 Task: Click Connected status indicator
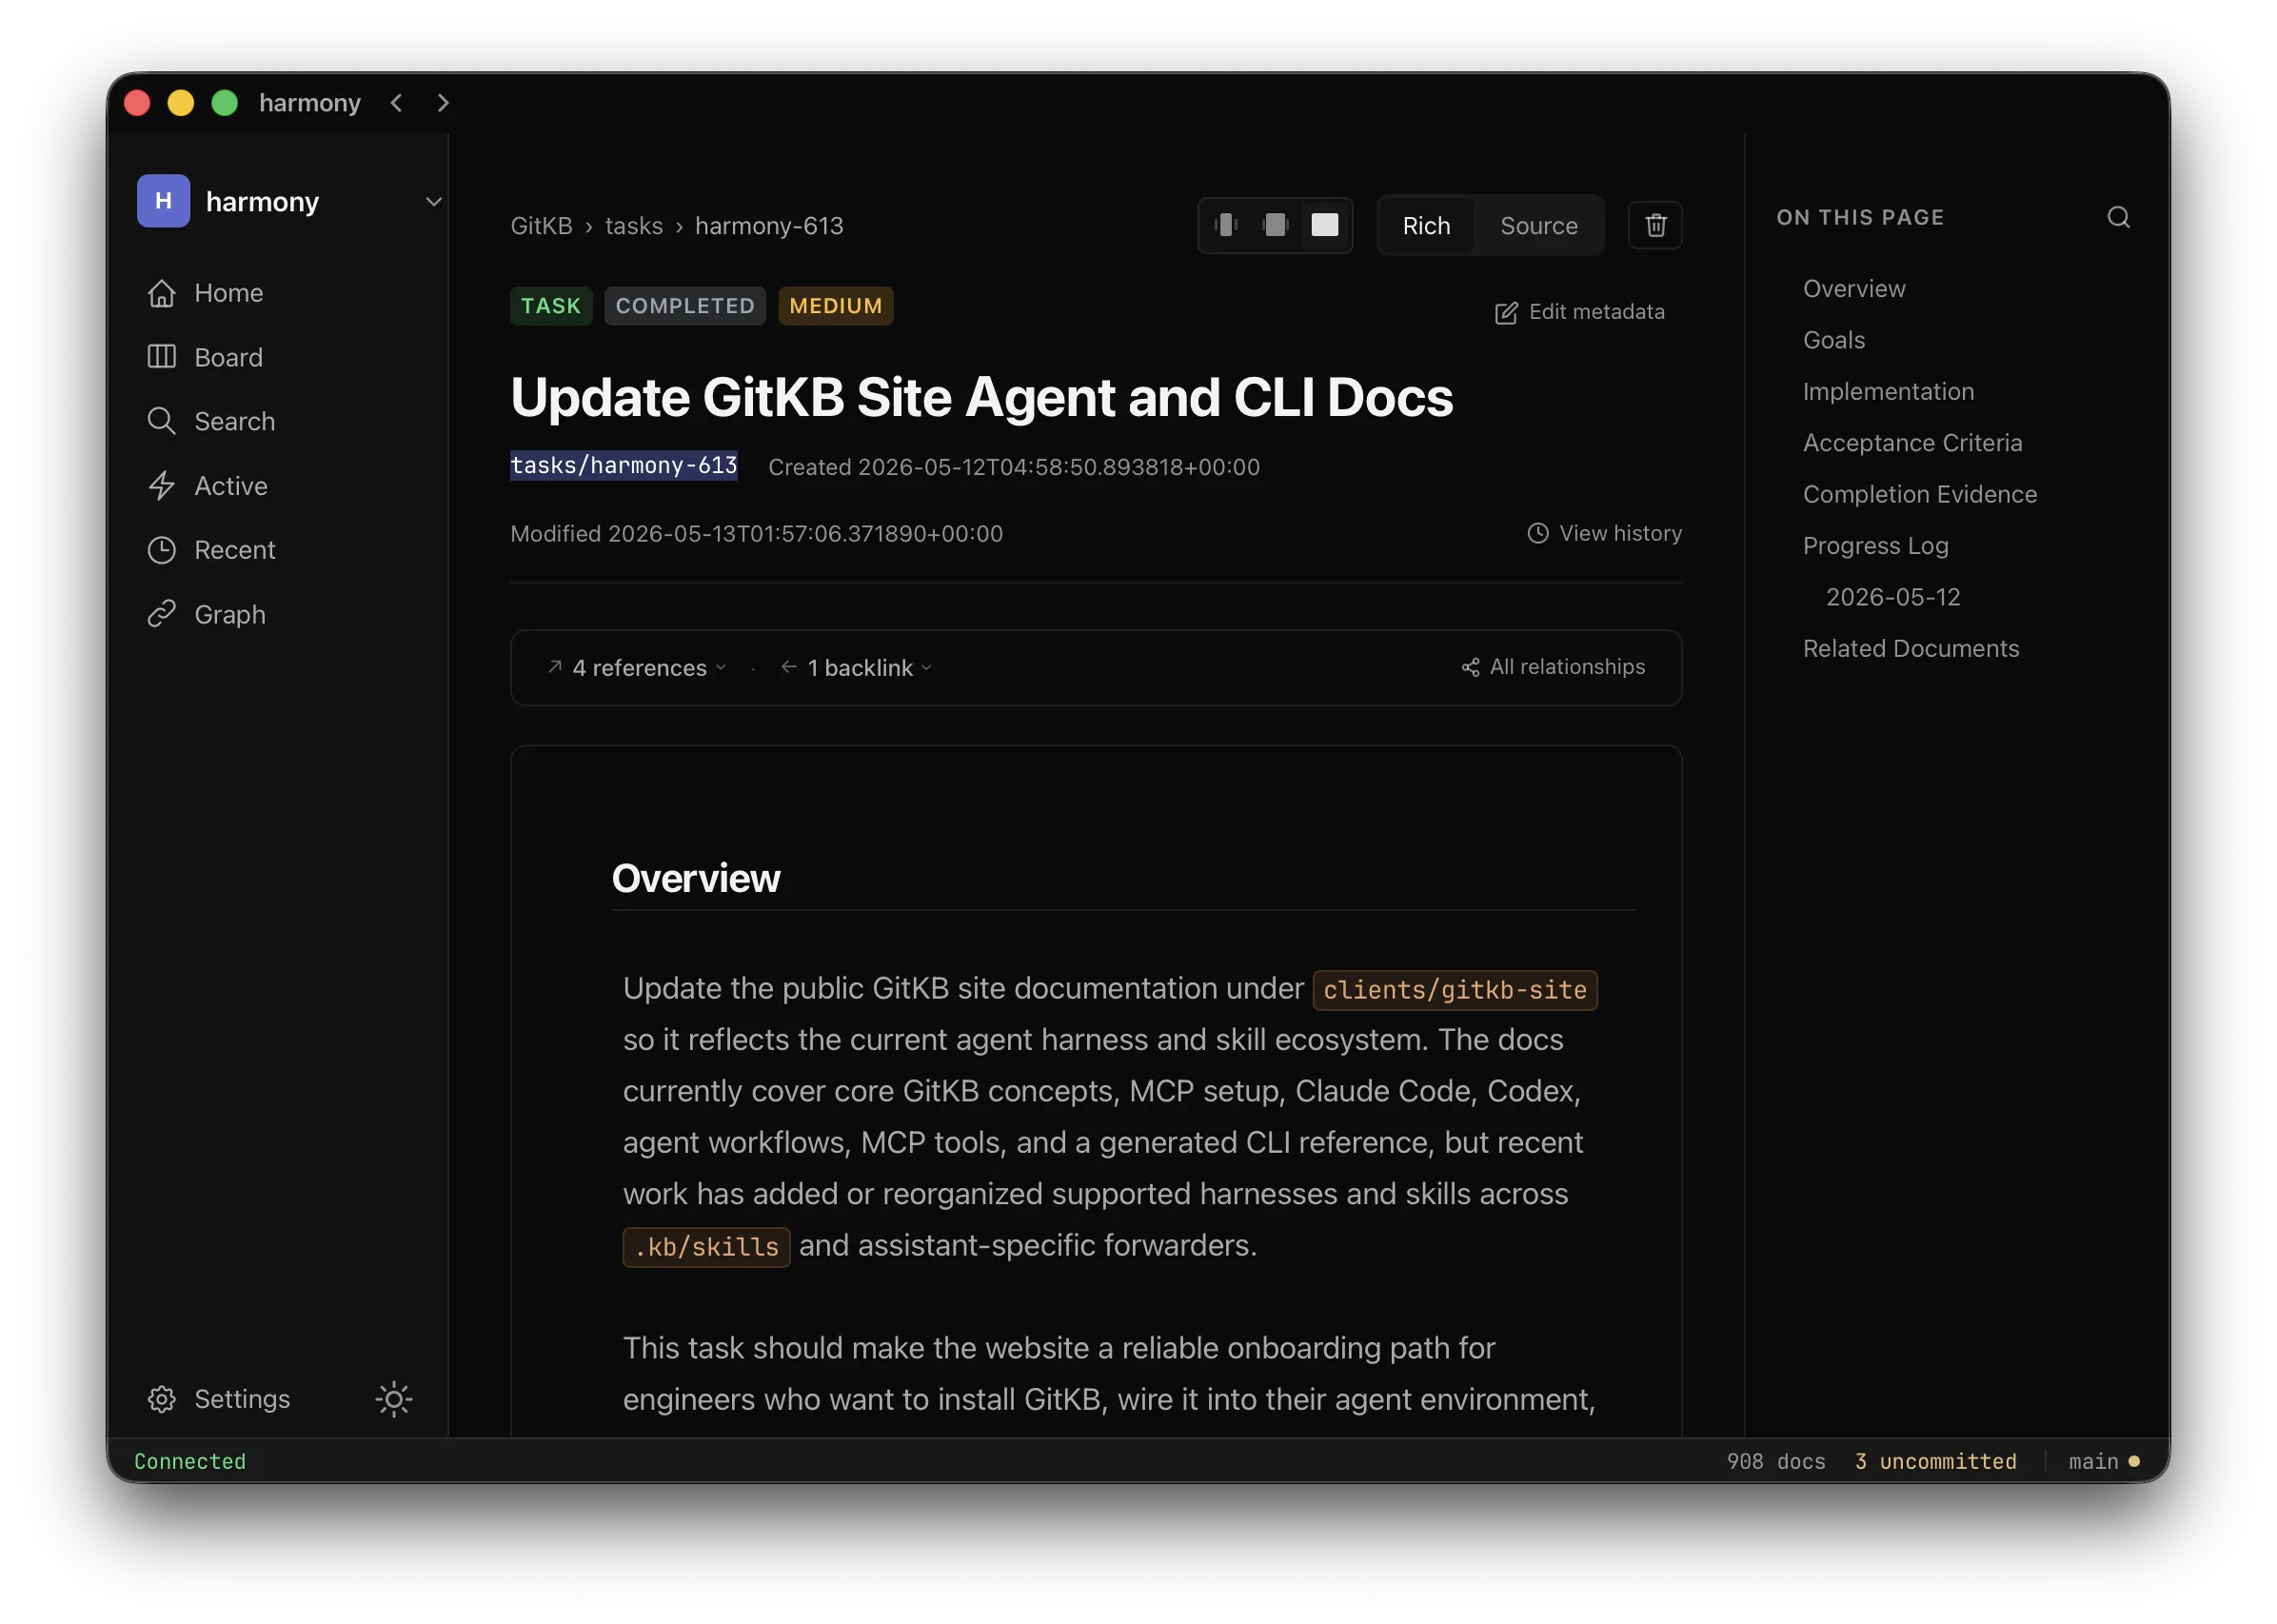coord(190,1462)
